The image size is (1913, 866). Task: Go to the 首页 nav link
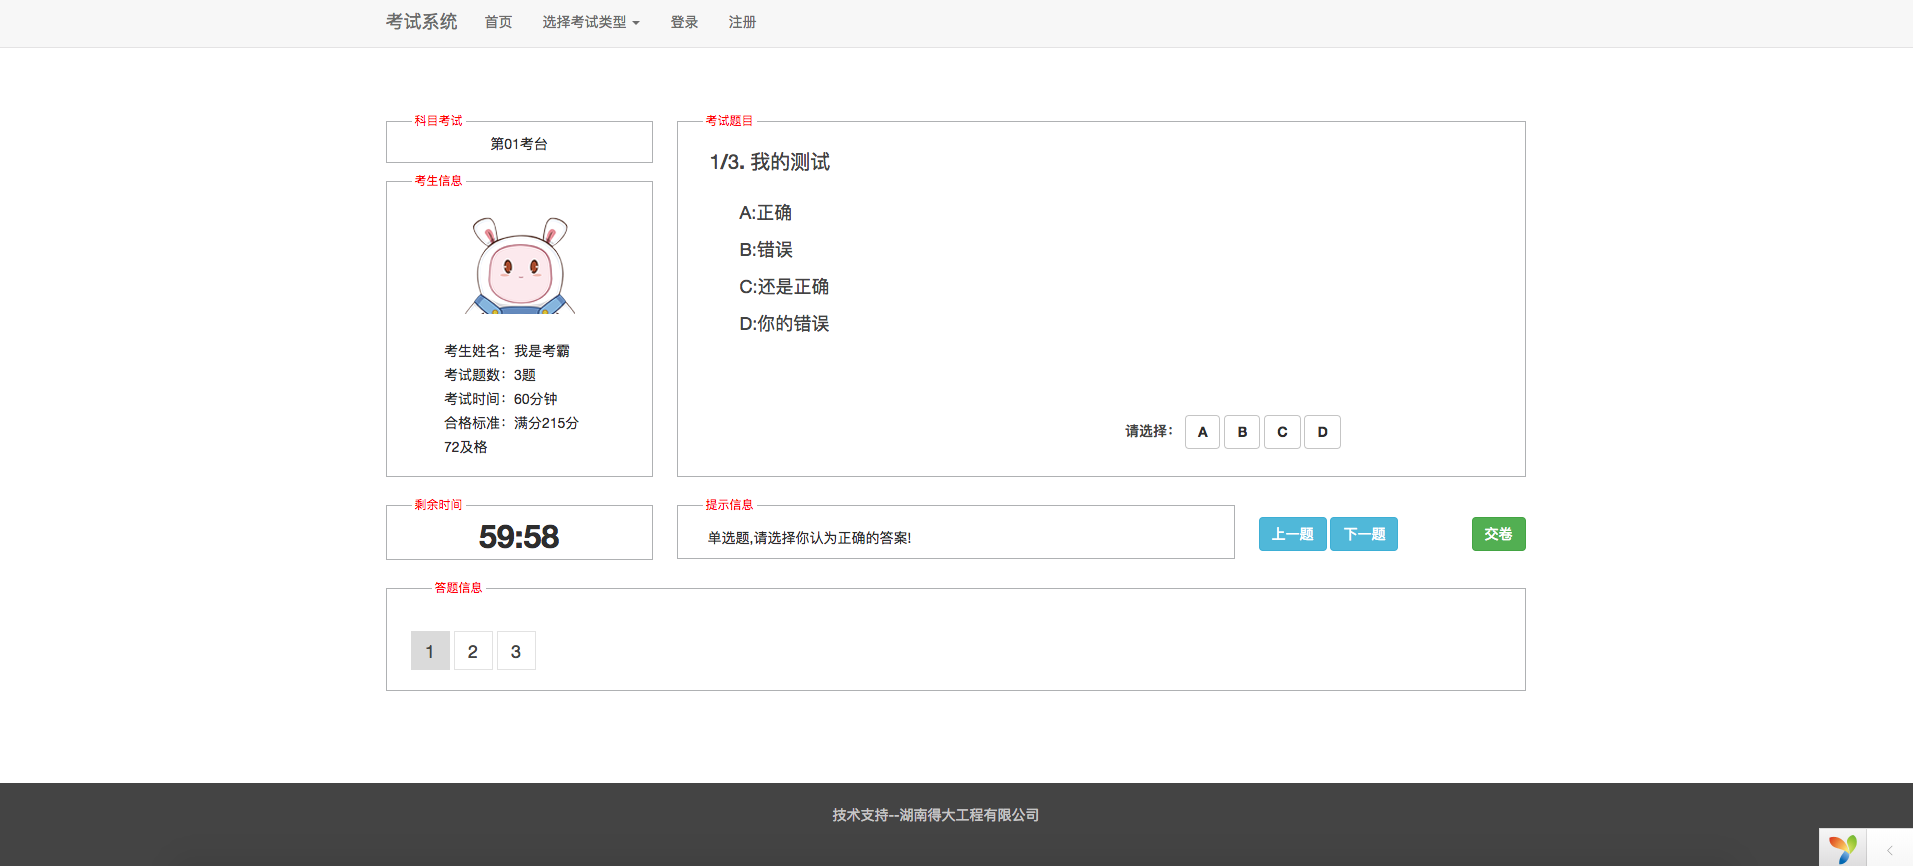pyautogui.click(x=498, y=22)
